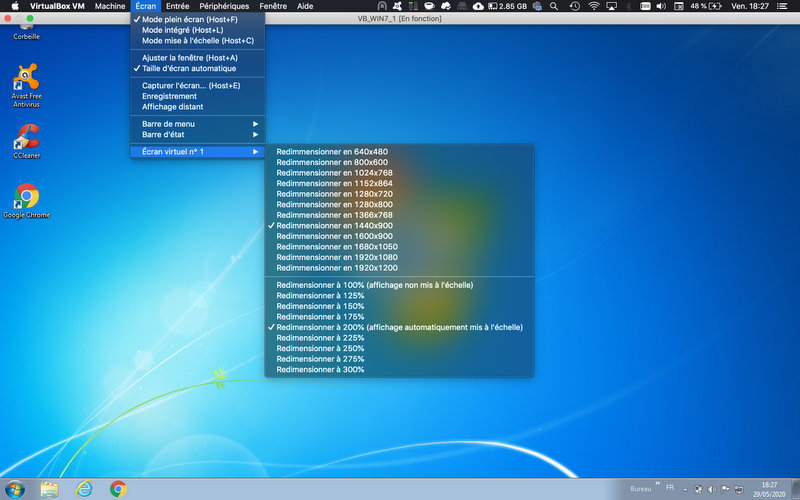Image resolution: width=800 pixels, height=500 pixels.
Task: Open the Périphériques menu
Action: coord(224,6)
